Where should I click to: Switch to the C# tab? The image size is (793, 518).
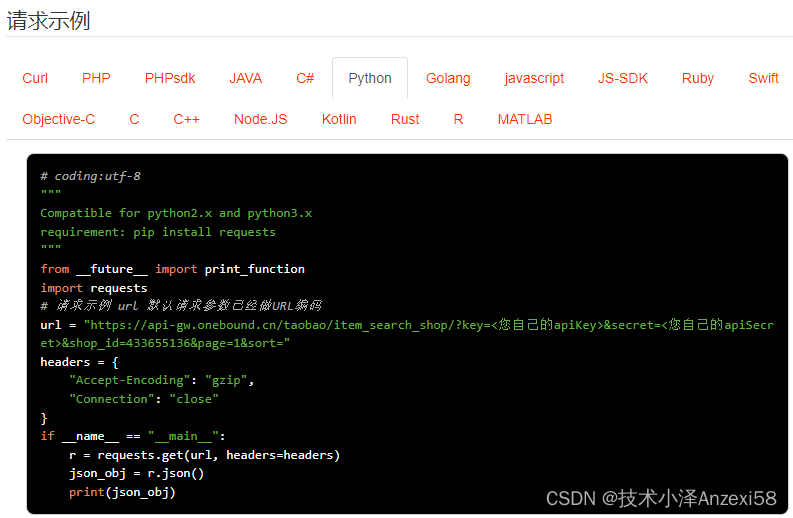(305, 78)
